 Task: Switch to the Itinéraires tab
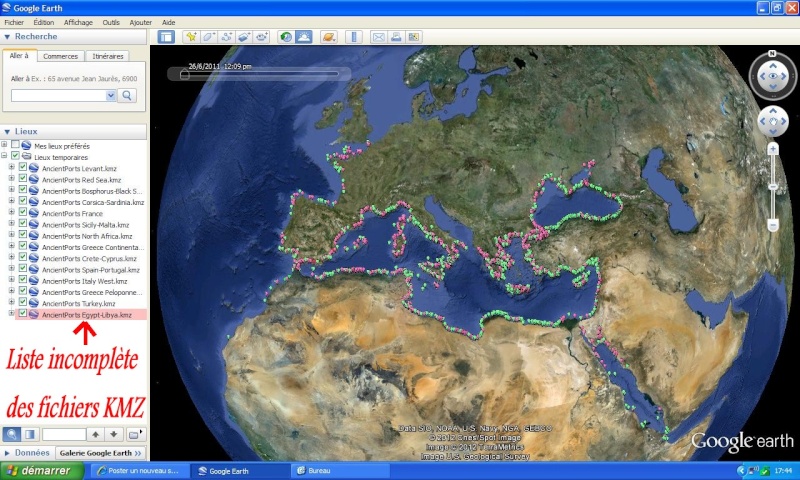coord(108,56)
